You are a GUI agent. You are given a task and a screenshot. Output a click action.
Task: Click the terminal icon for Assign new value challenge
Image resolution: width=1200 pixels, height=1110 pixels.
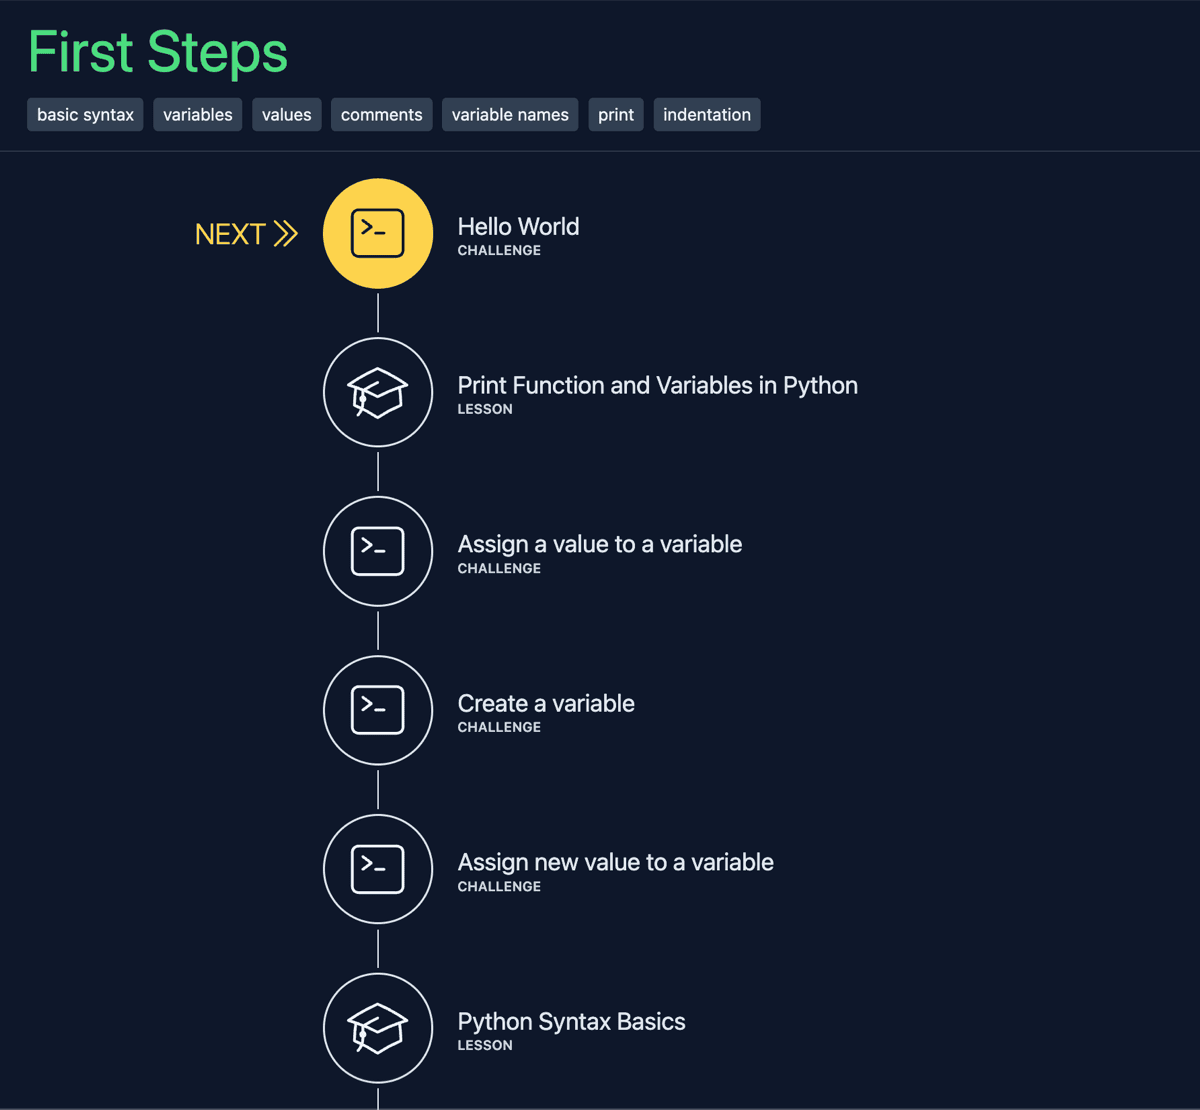(x=378, y=868)
